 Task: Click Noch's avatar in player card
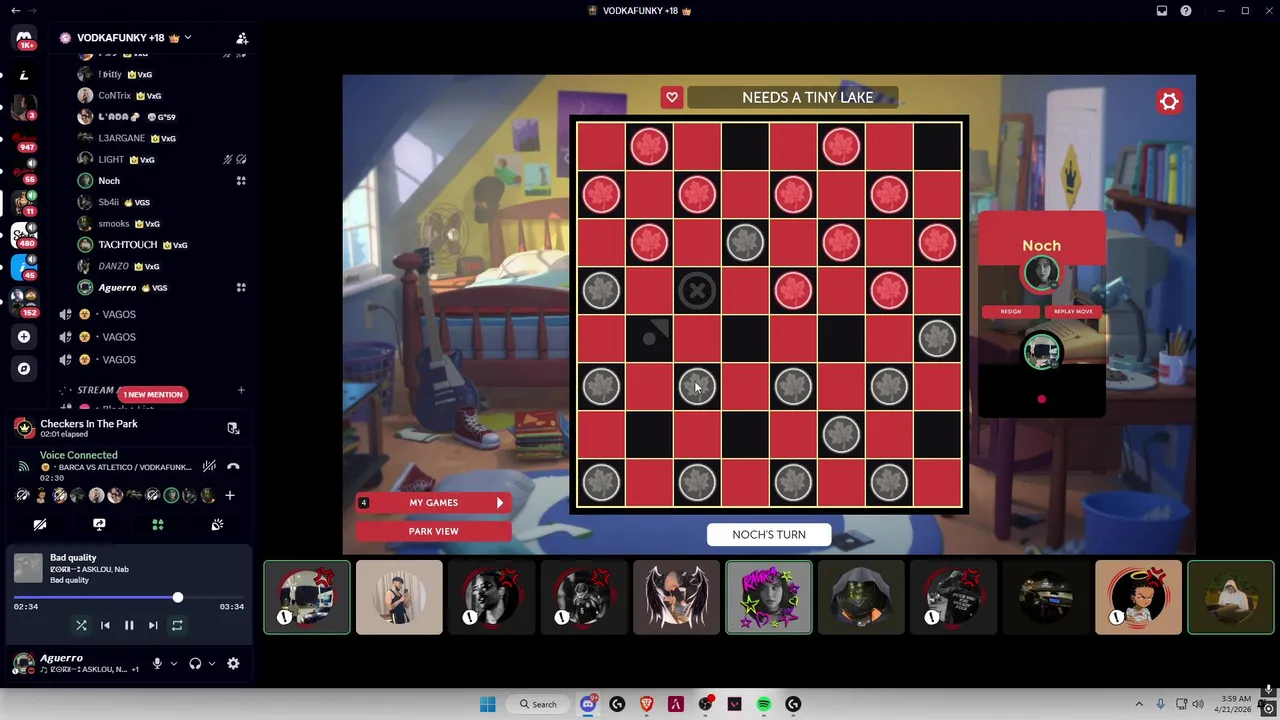[1041, 274]
